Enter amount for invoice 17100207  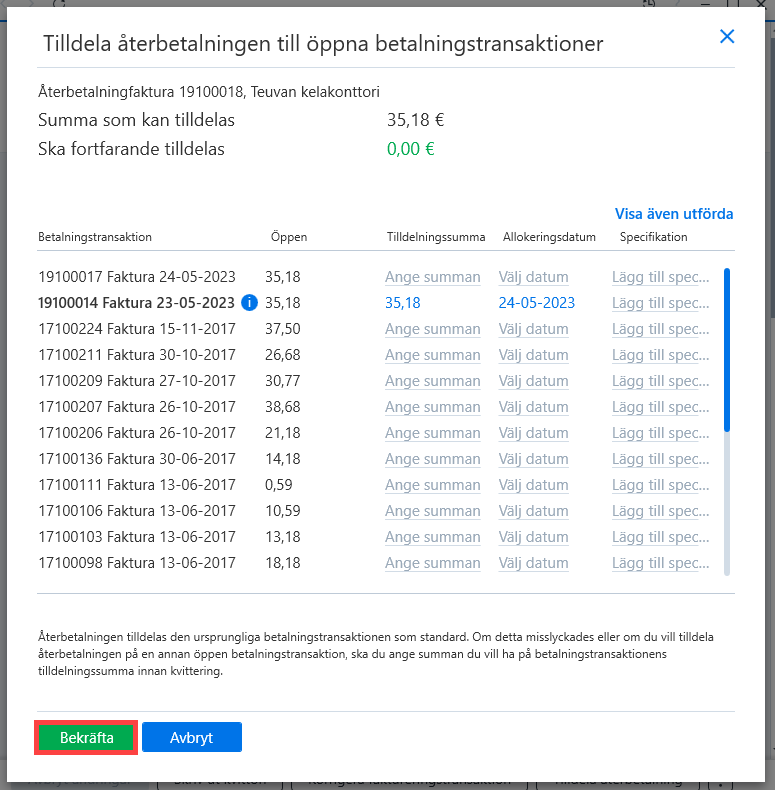432,407
